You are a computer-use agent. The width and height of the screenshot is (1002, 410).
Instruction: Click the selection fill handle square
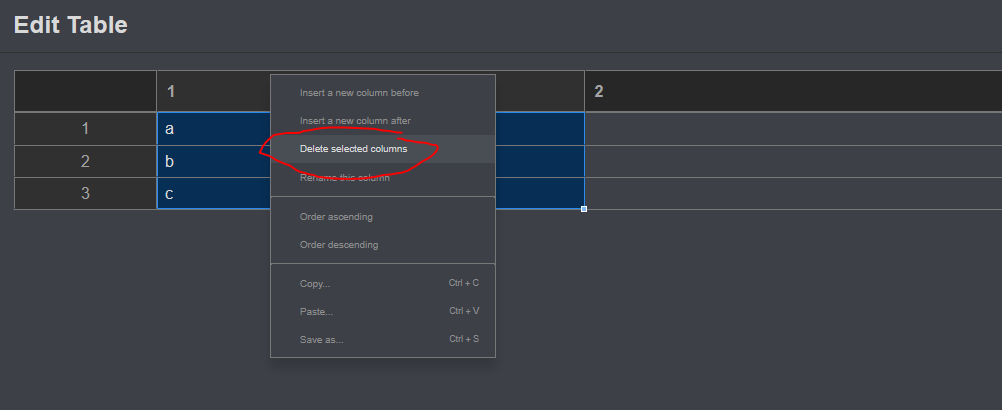[584, 209]
